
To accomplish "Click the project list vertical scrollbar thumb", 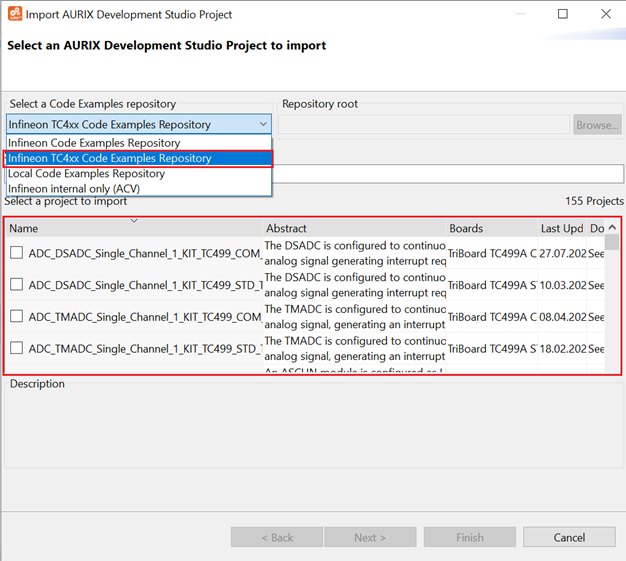I will pos(612,242).
